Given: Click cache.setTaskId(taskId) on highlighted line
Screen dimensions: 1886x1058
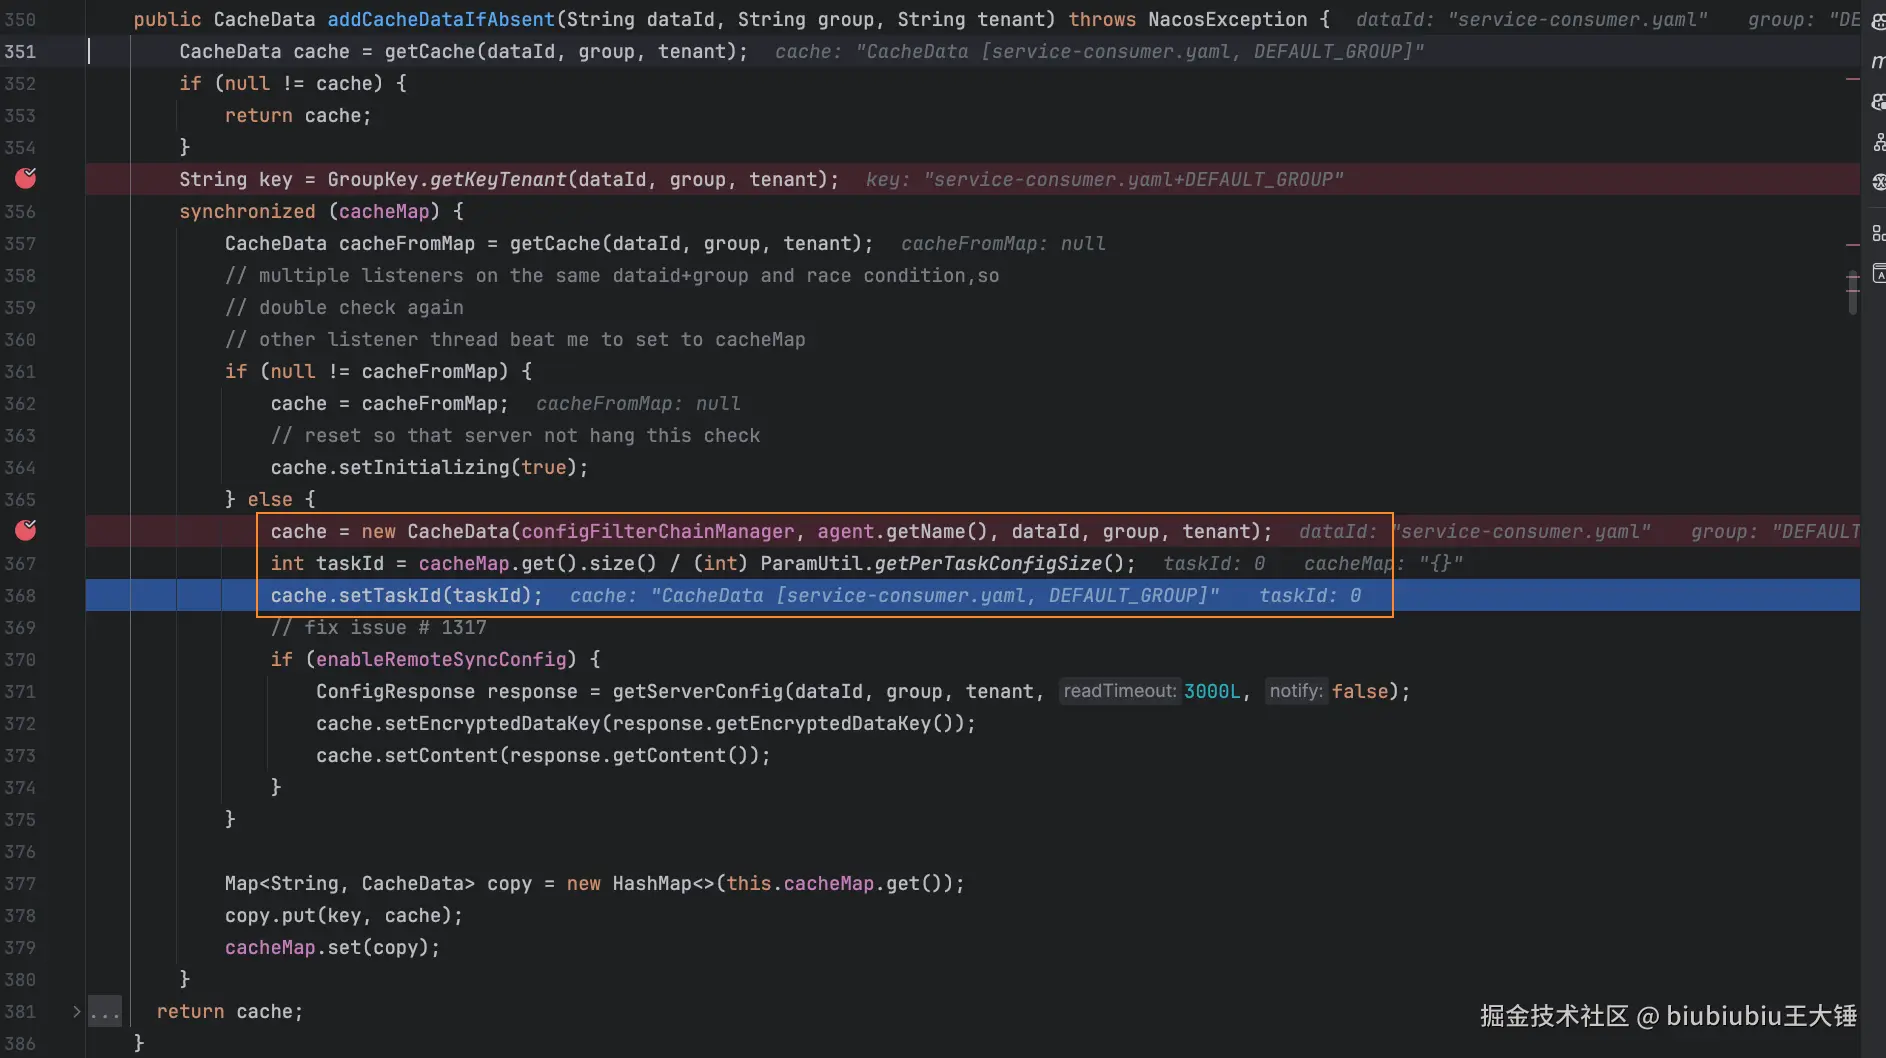Looking at the screenshot, I should pos(406,595).
